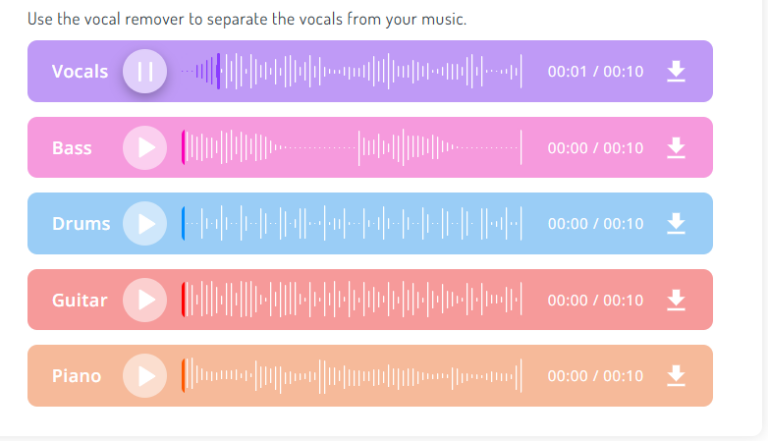Pause the Vocals track playback

[x=145, y=71]
